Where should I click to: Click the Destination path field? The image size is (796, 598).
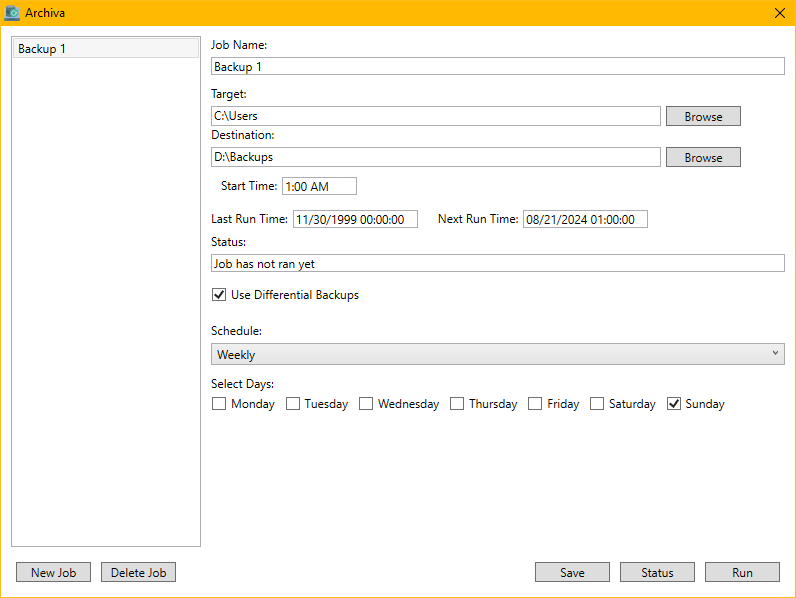[x=436, y=157]
